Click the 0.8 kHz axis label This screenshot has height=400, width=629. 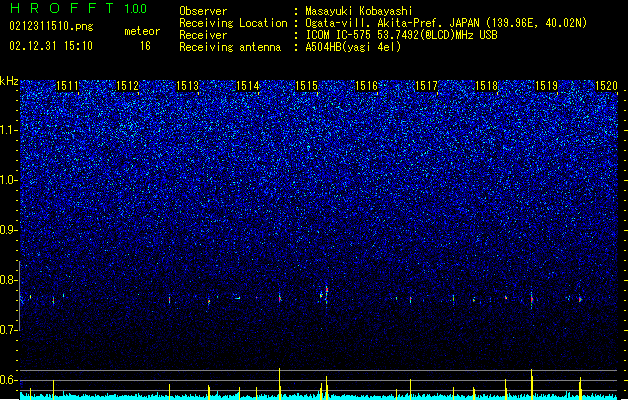[x=9, y=280]
